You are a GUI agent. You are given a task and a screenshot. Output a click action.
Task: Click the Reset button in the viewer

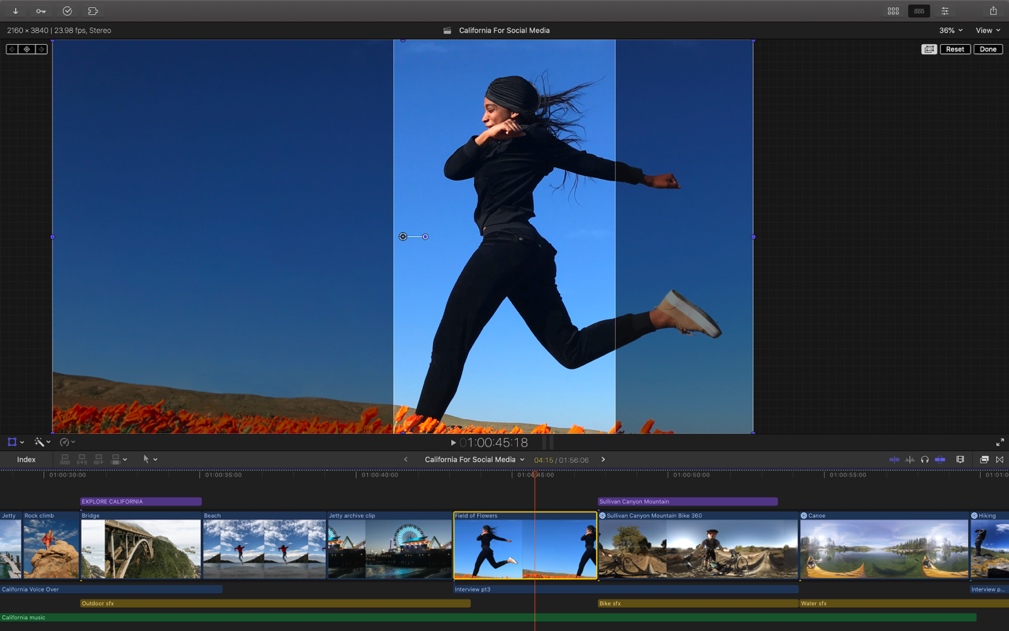click(954, 48)
